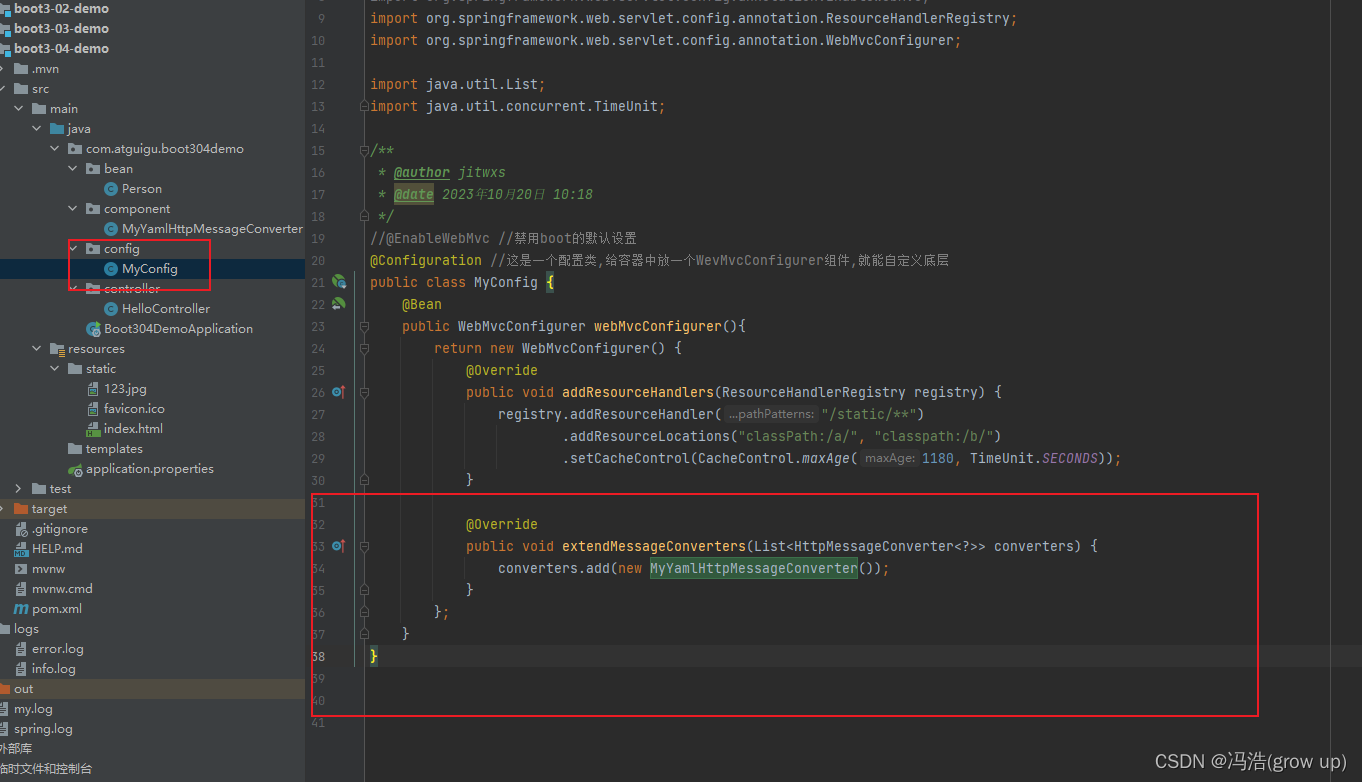This screenshot has height=782, width=1362.
Task: Click the @Configuration annotation
Action: coord(426,260)
